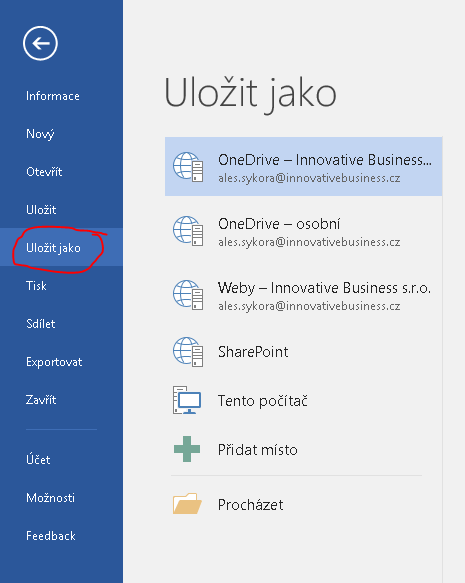
Task: Open the Účet page
Action: (38, 460)
